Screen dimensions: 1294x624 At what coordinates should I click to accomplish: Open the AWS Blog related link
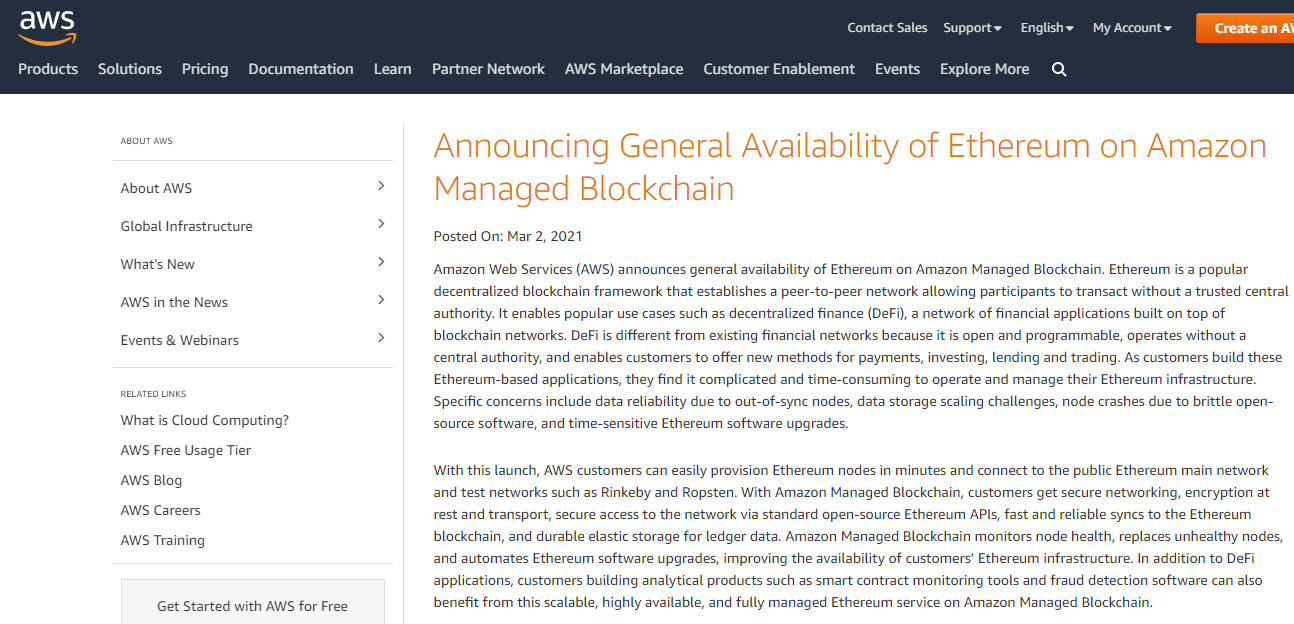point(152,480)
